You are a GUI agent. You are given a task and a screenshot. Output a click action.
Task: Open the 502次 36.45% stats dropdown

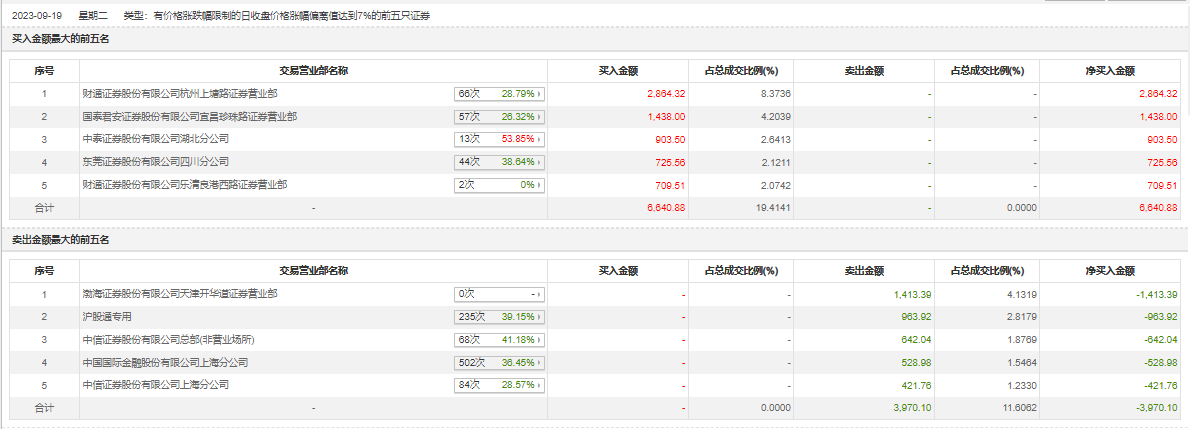[x=499, y=362]
